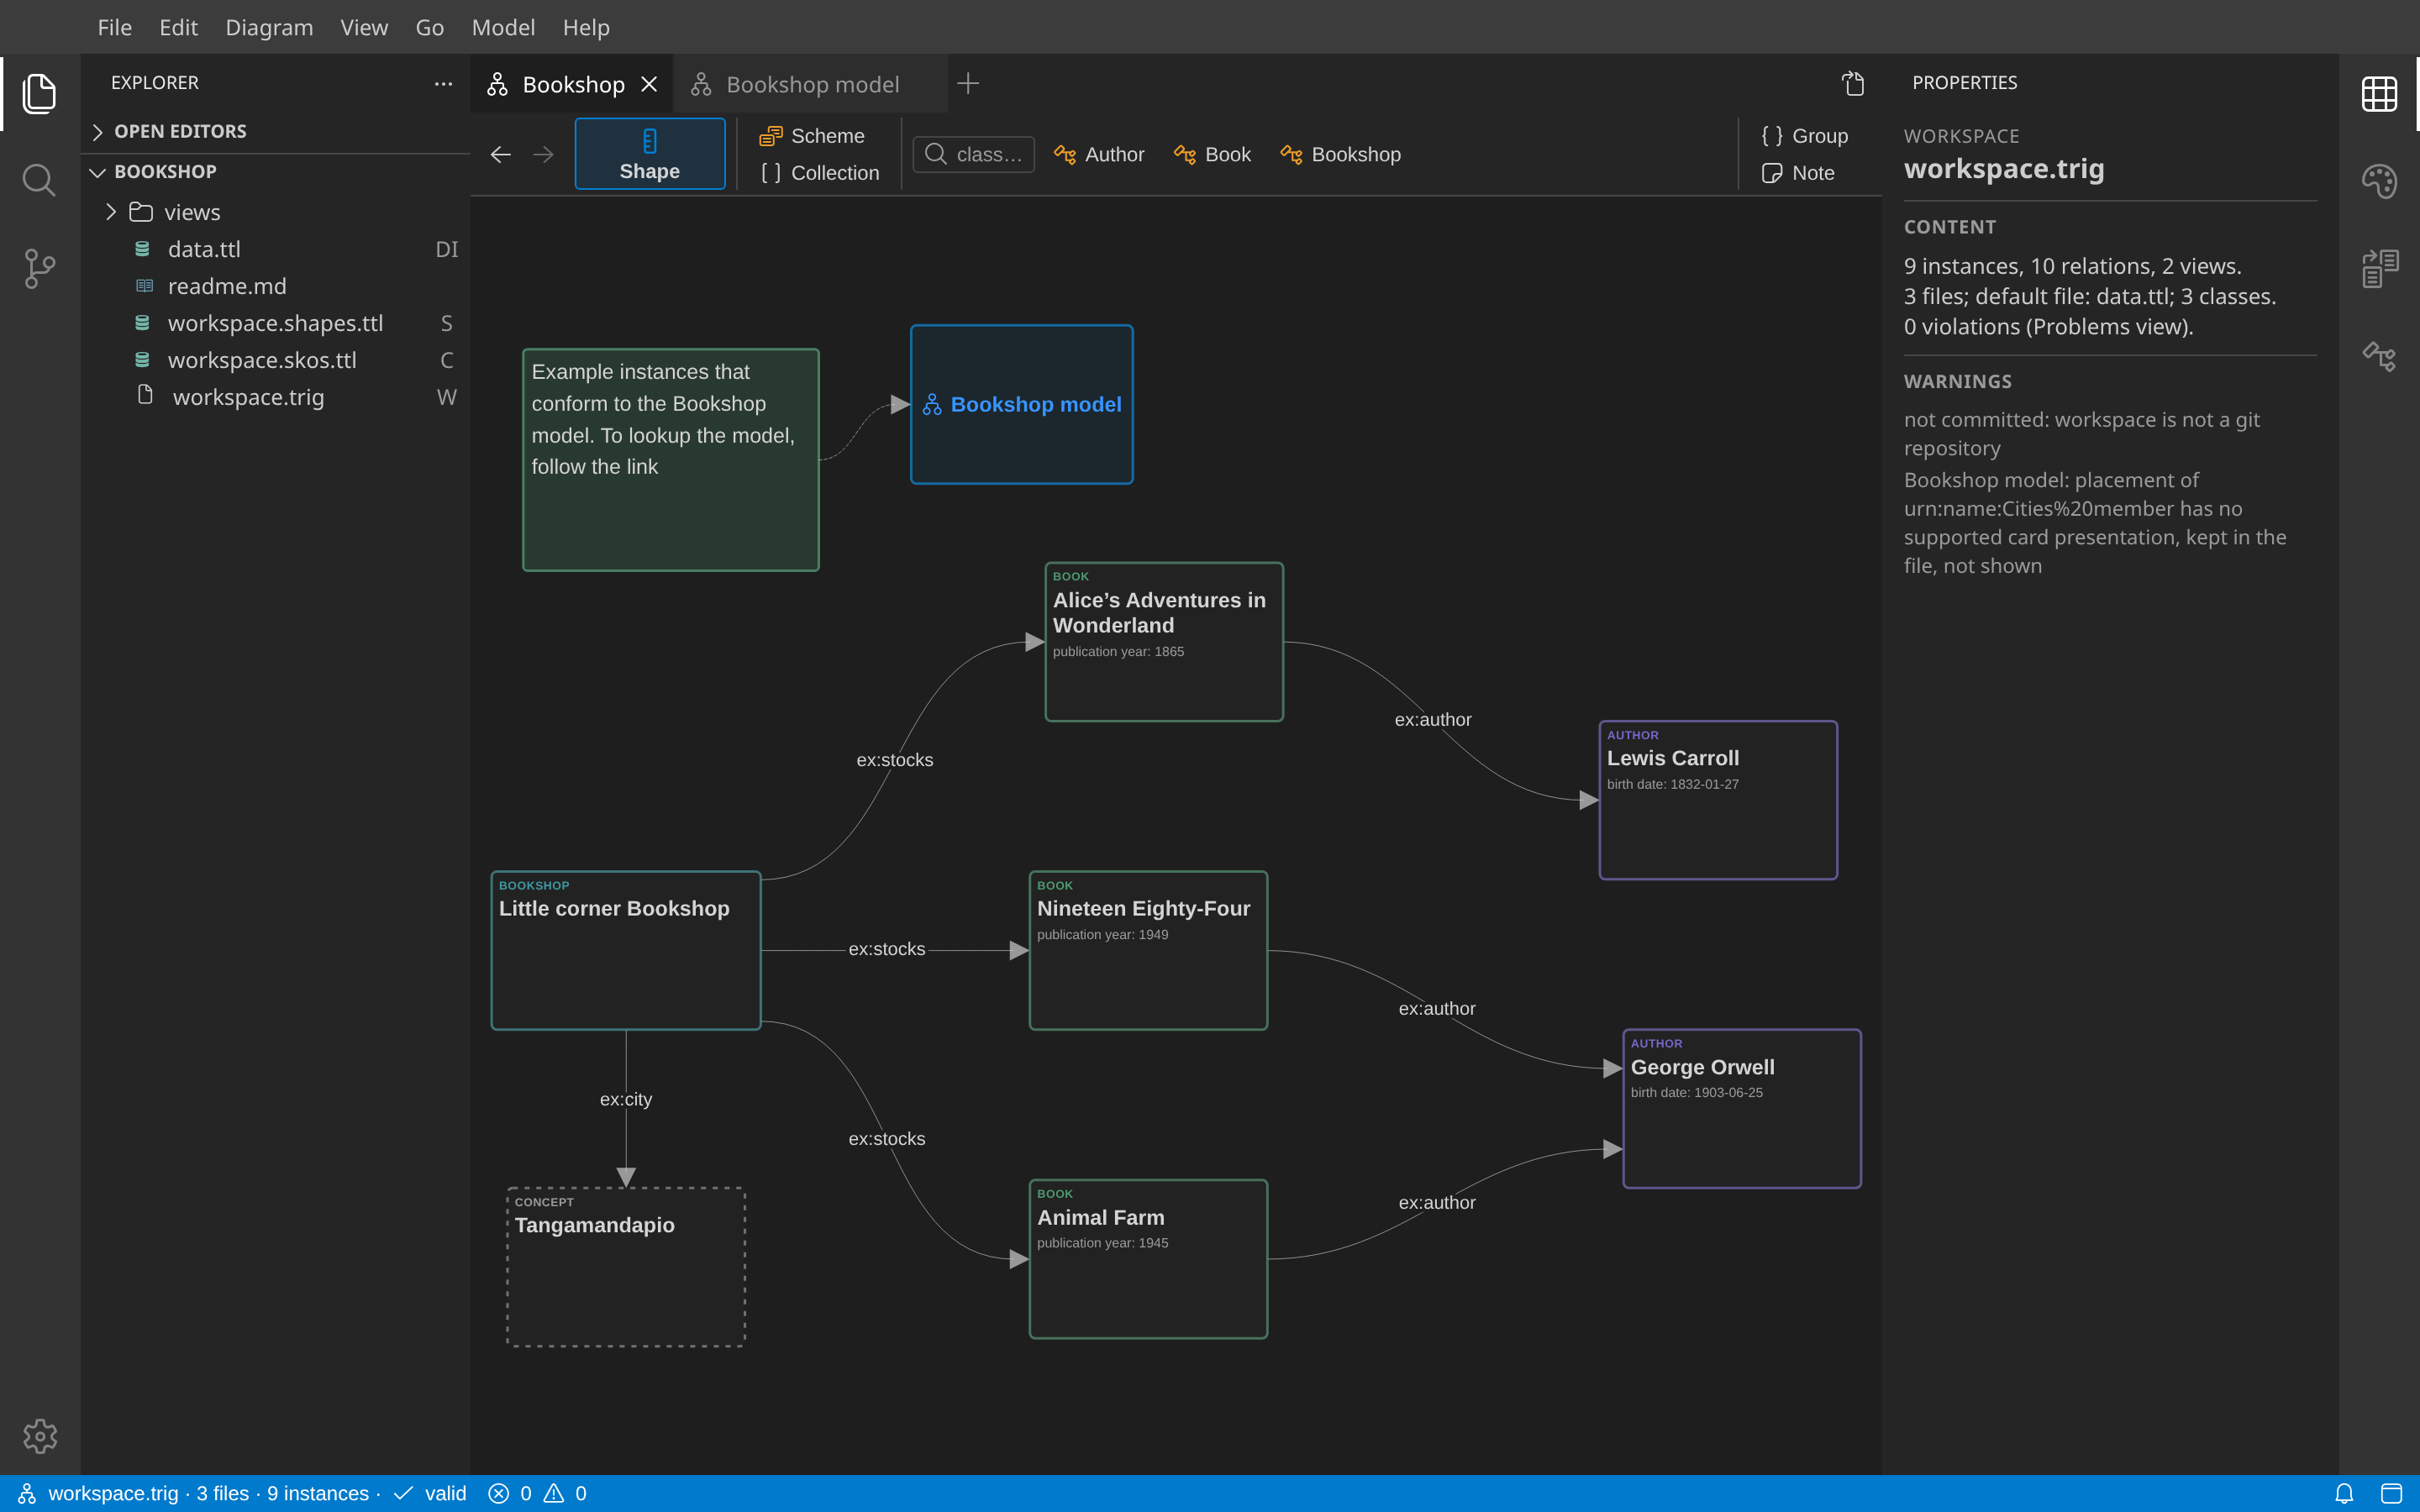Open workspace.shapes.ttl in the explorer
This screenshot has height=1512, width=2420.
tap(276, 323)
